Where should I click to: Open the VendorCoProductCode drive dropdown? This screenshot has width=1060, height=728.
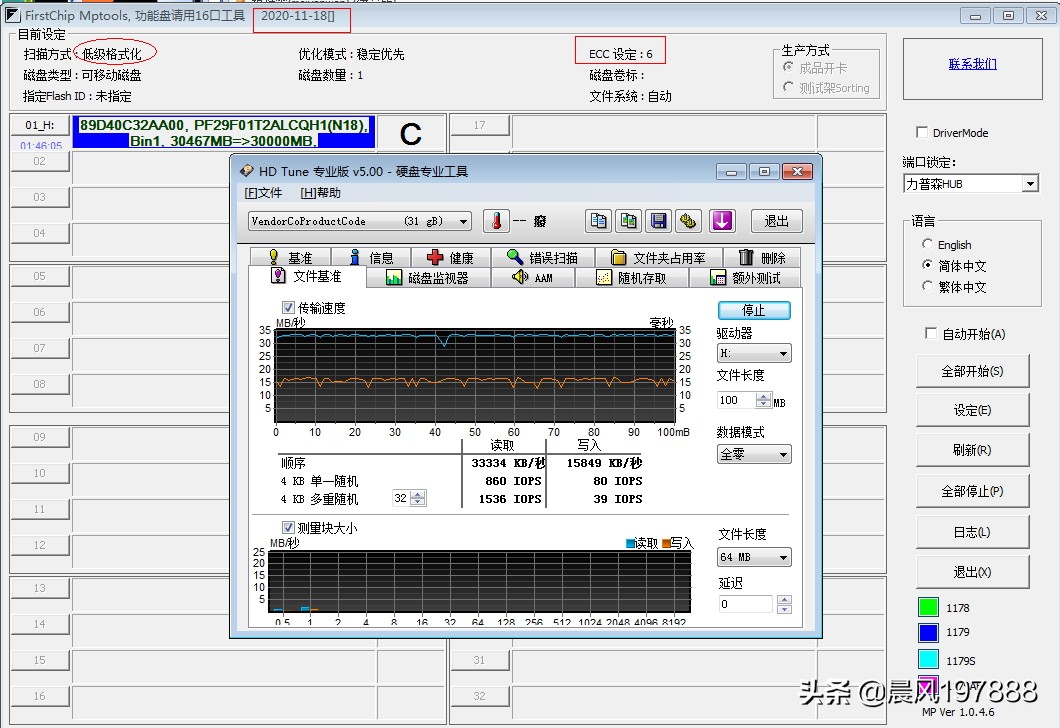(x=360, y=221)
